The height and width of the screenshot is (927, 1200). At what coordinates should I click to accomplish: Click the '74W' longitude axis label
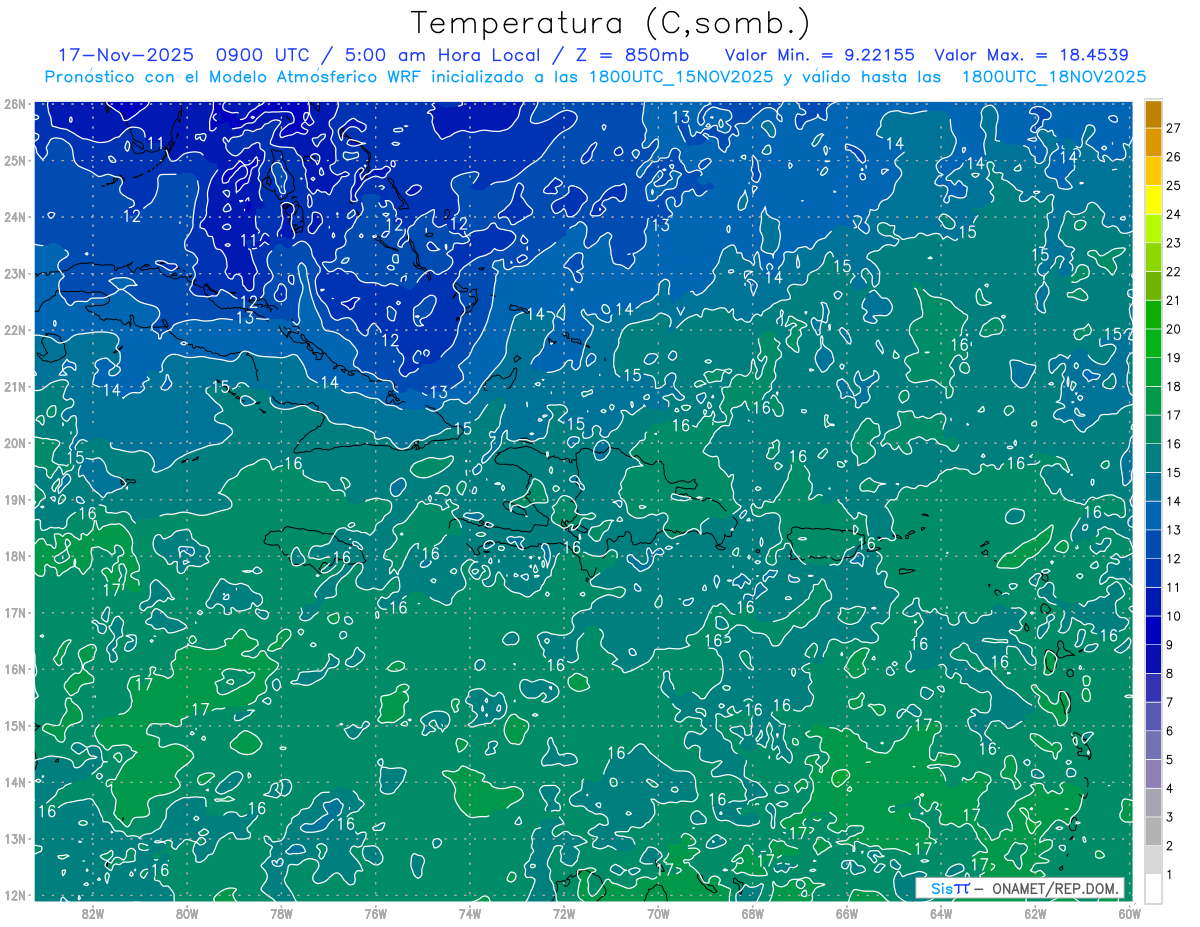pos(470,914)
